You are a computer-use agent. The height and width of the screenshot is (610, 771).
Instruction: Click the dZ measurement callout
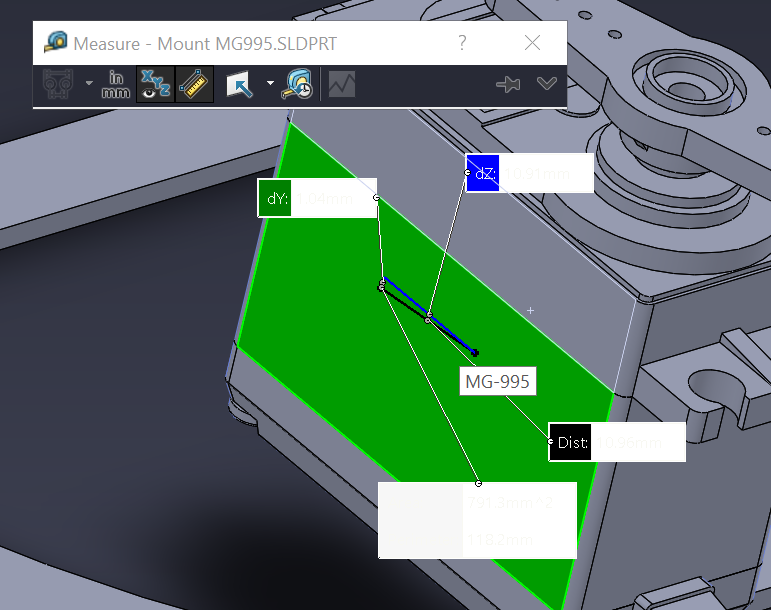point(530,173)
